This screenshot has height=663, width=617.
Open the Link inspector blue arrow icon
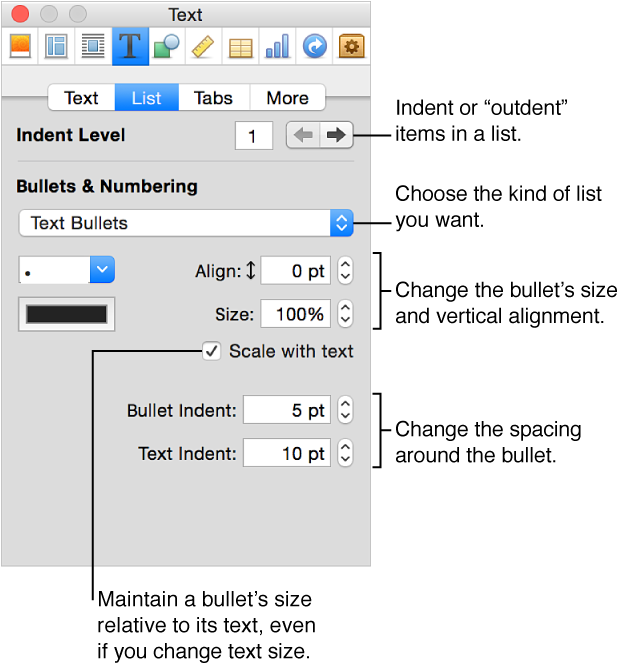tap(314, 46)
